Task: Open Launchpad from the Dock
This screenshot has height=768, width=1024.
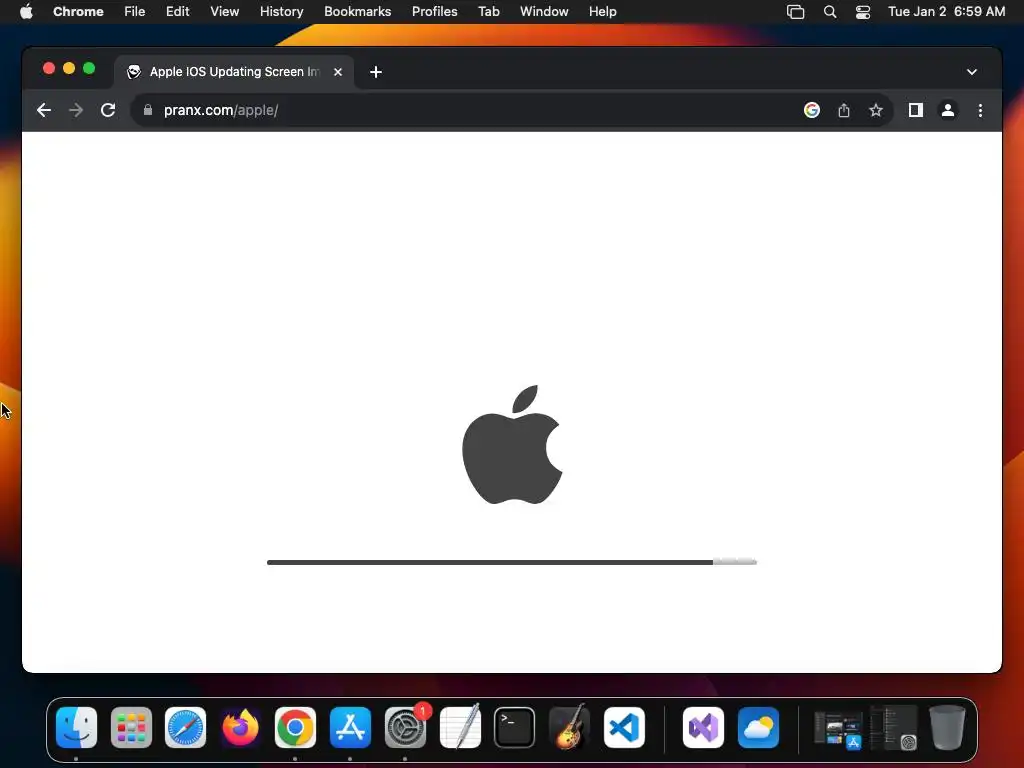Action: pyautogui.click(x=131, y=728)
